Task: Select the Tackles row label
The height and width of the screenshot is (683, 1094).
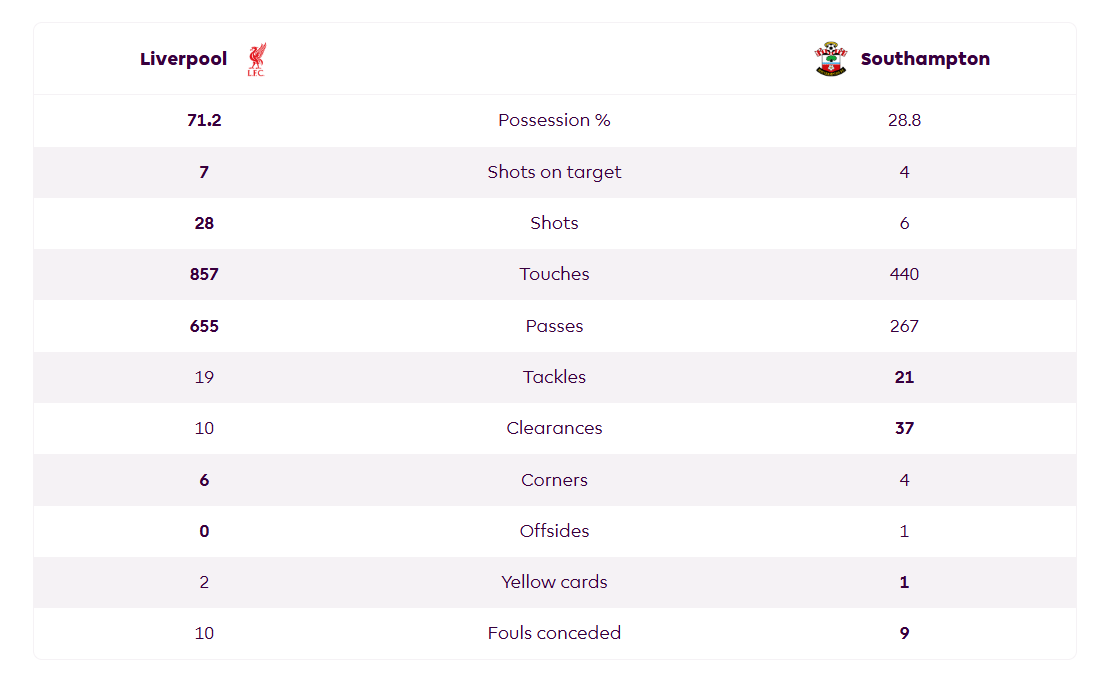Action: click(554, 377)
